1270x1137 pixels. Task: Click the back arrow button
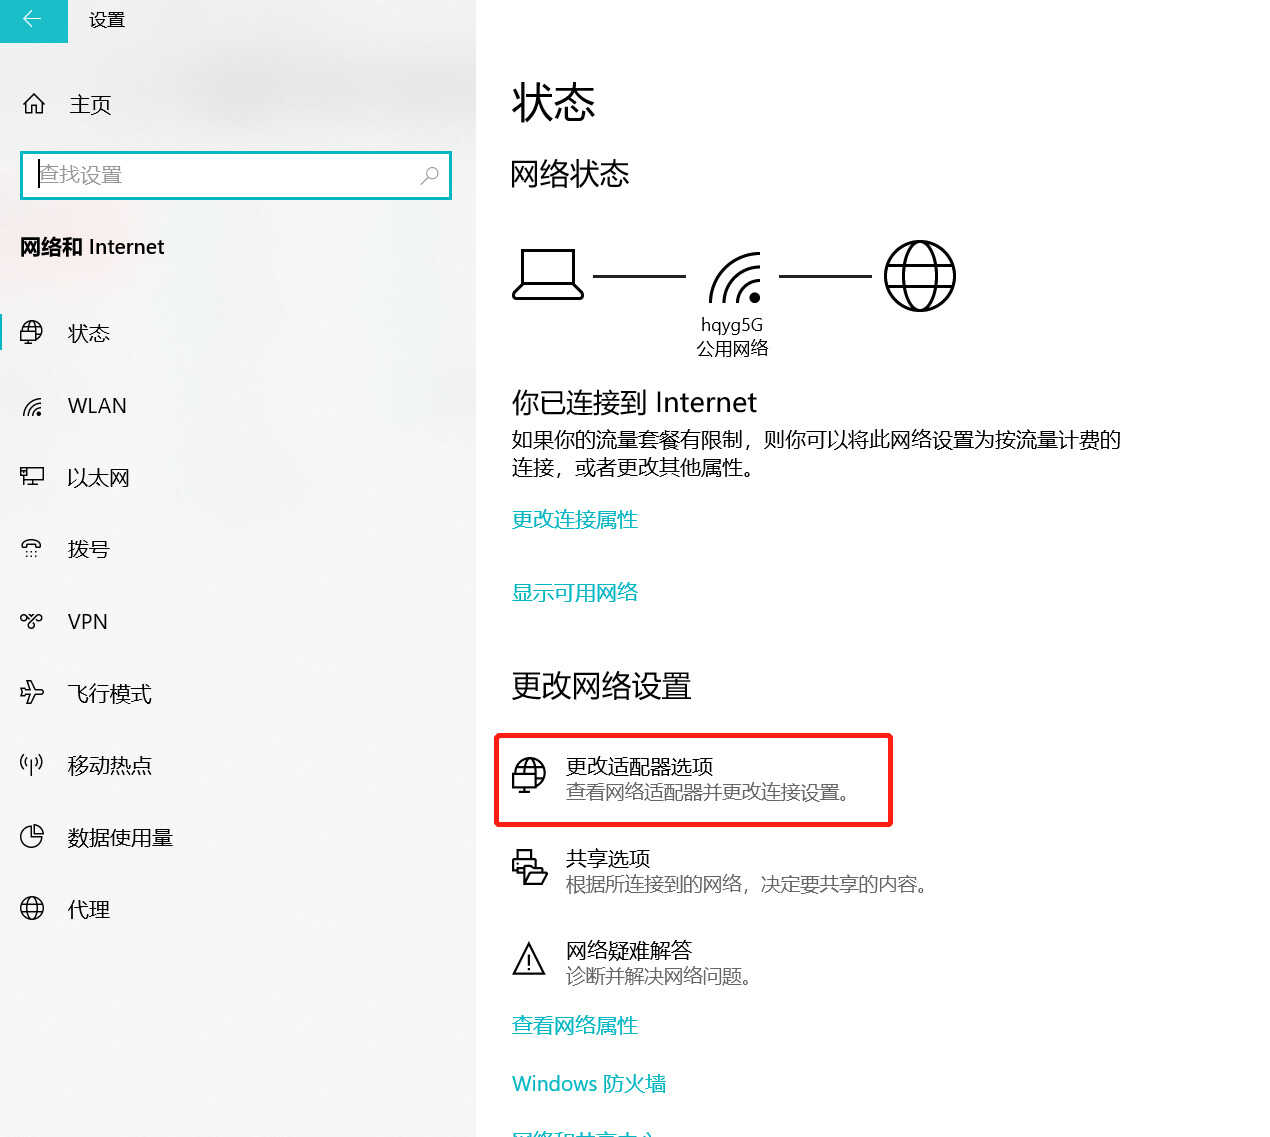[33, 20]
